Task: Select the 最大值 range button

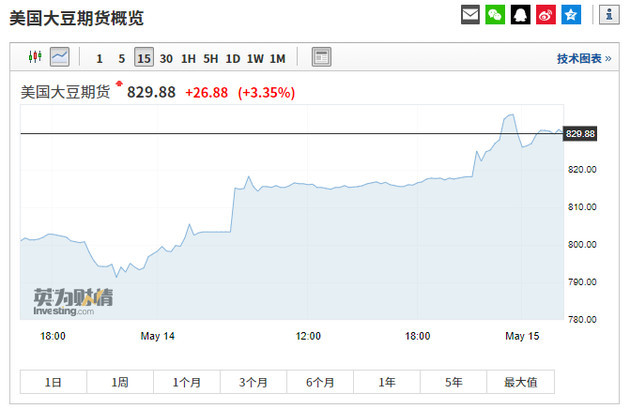Action: pyautogui.click(x=520, y=382)
